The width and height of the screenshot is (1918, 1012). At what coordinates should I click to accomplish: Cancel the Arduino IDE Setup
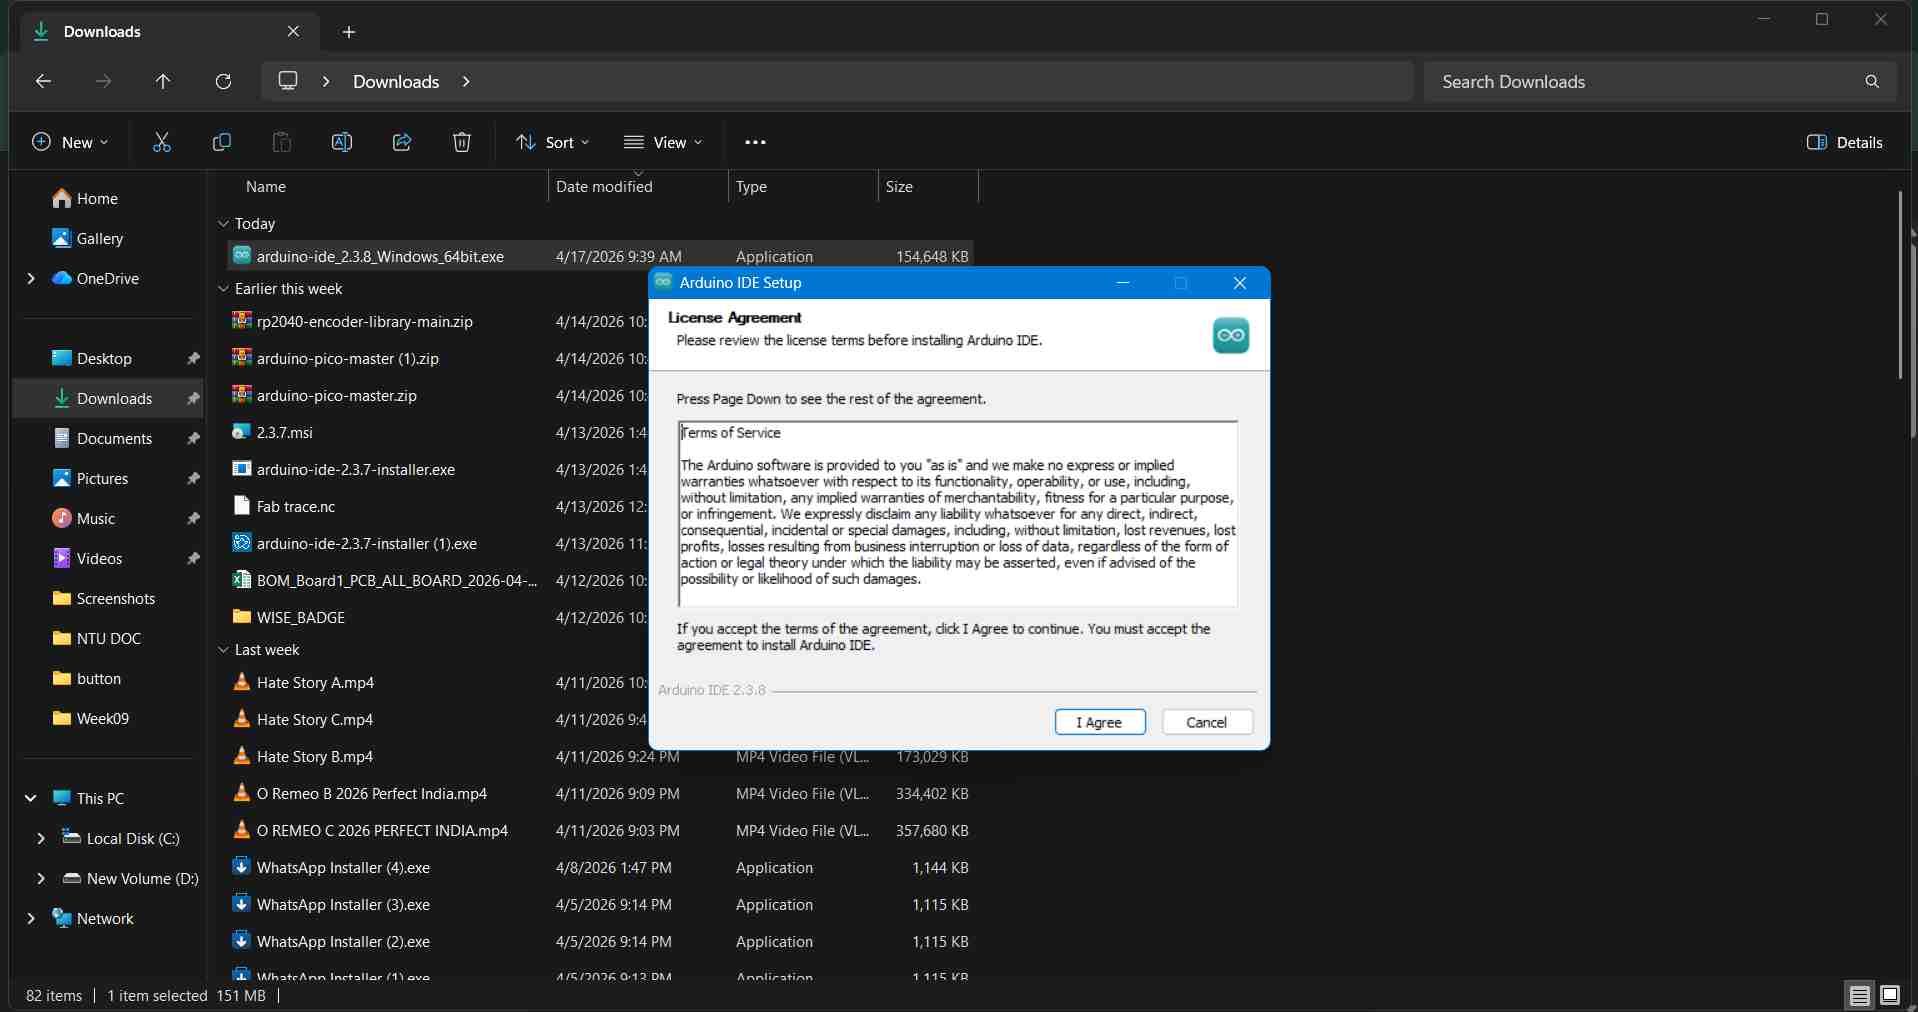pos(1207,722)
